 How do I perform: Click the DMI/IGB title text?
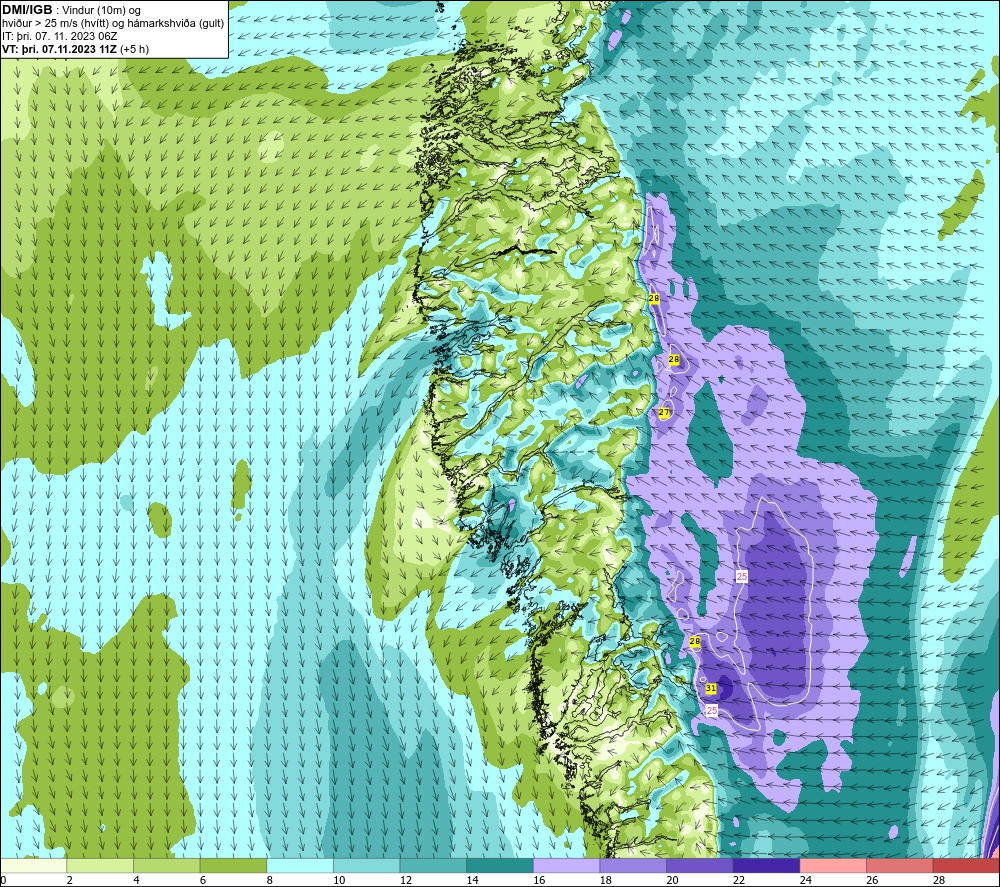point(27,10)
